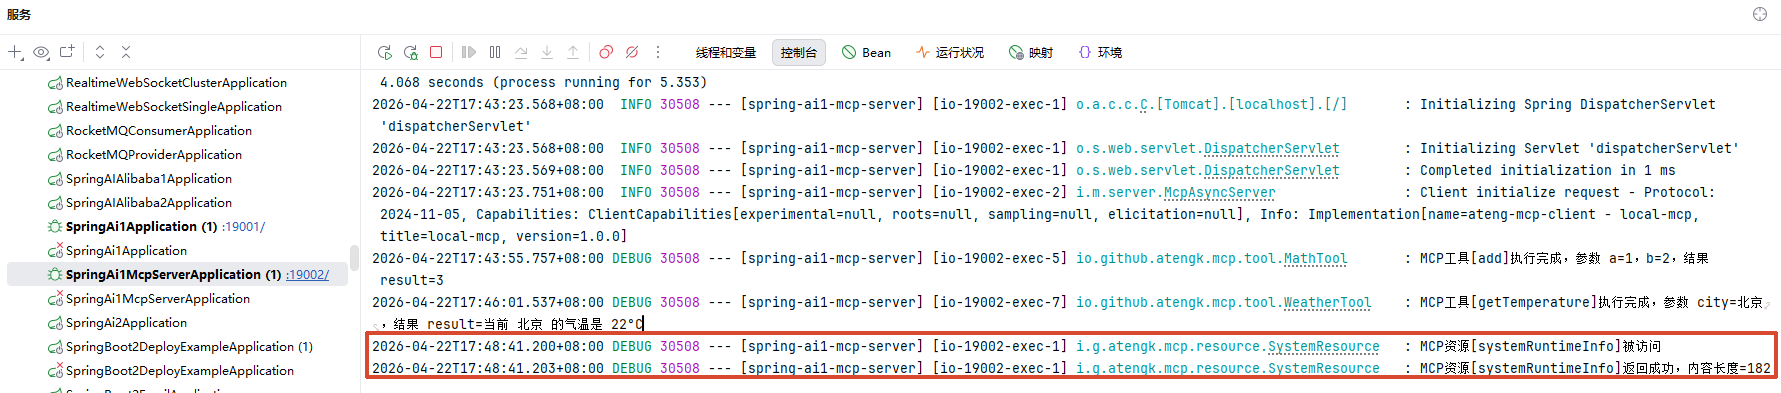Click the icon beside RealtimeWebSocketClusterApplication
The image size is (1781, 393).
[55, 83]
